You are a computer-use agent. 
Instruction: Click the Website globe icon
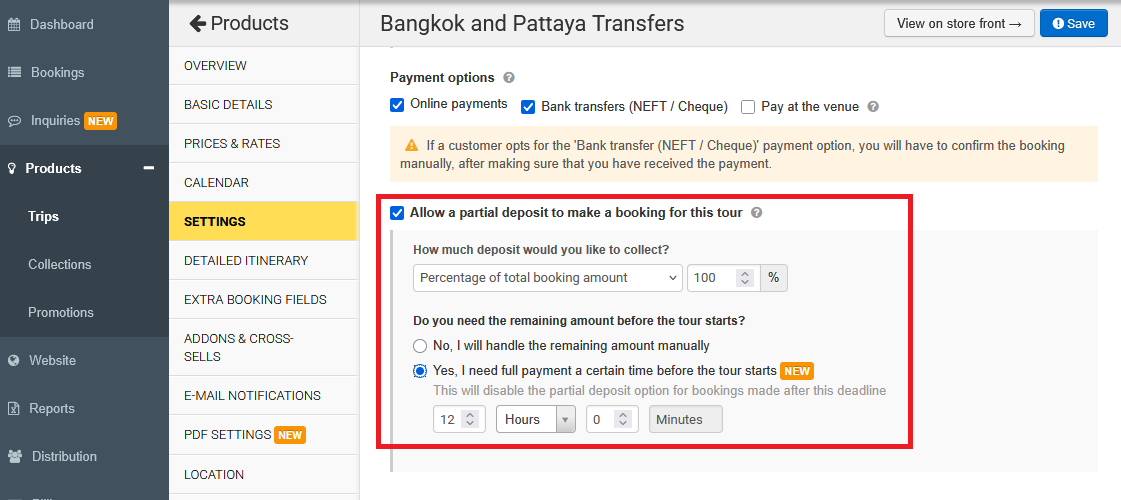(14, 360)
